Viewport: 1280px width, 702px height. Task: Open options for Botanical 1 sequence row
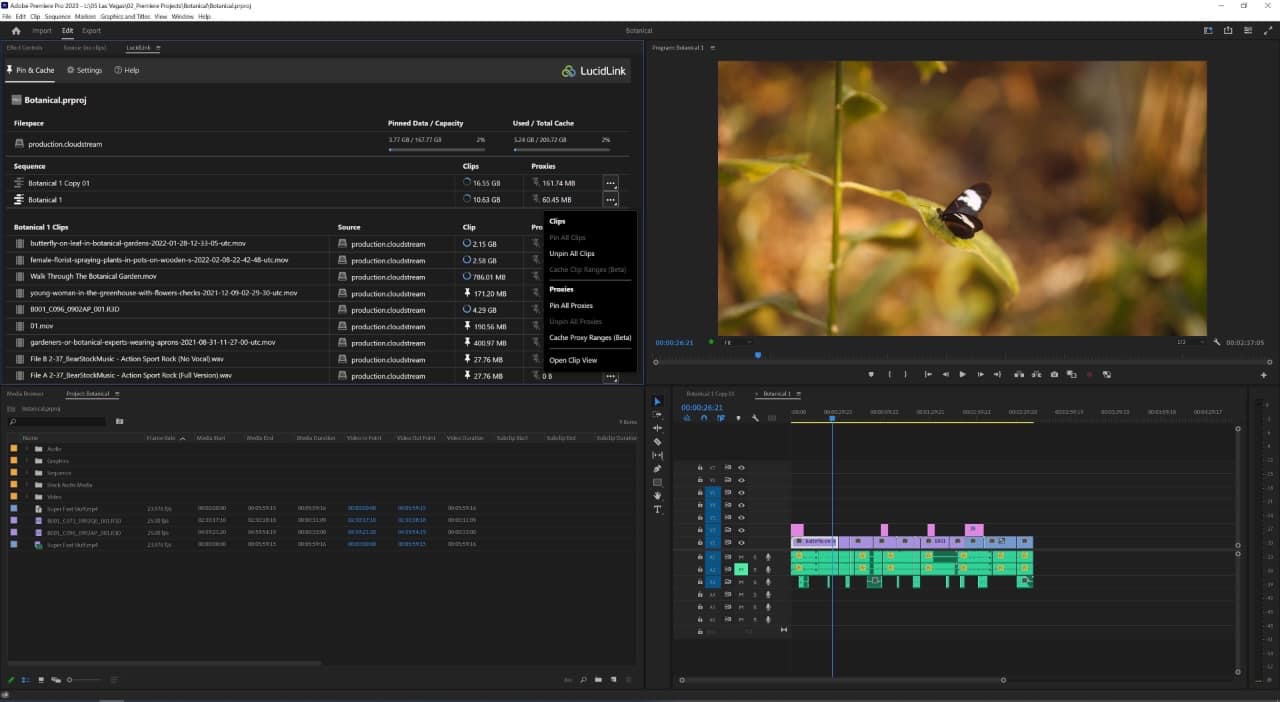pos(610,199)
